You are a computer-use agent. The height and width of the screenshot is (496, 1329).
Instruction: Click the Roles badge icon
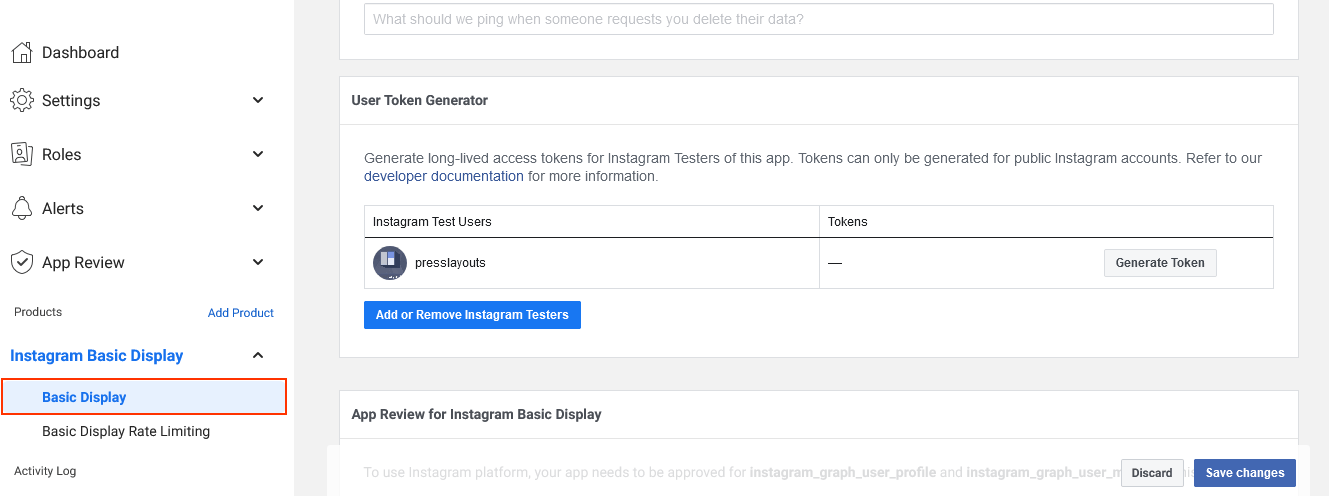coord(22,154)
